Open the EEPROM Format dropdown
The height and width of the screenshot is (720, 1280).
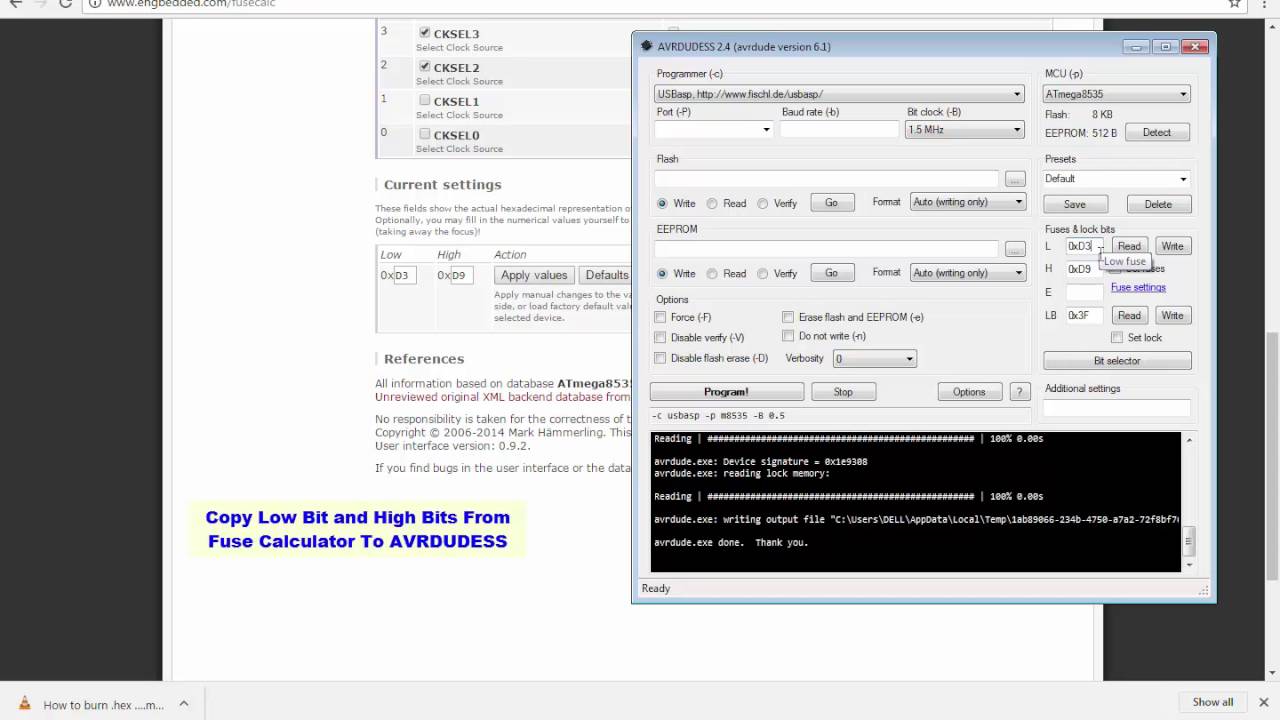click(967, 272)
